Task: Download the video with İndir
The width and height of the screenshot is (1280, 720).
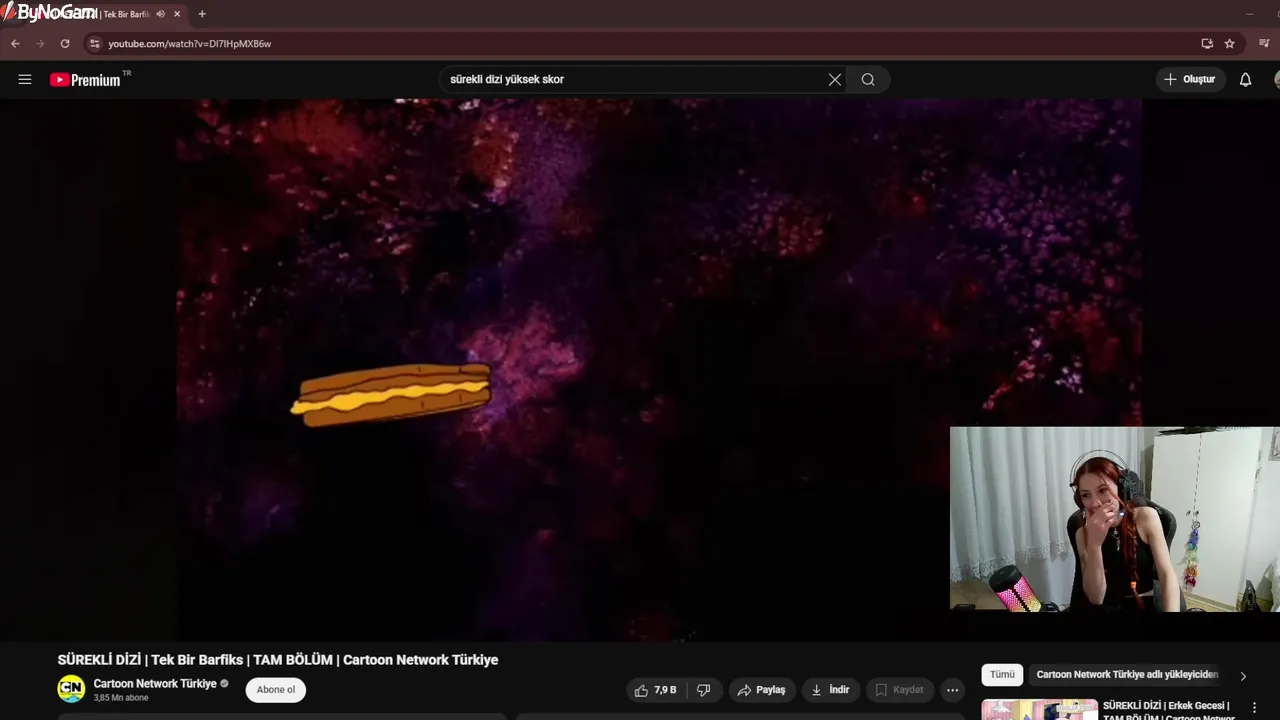Action: click(x=830, y=690)
